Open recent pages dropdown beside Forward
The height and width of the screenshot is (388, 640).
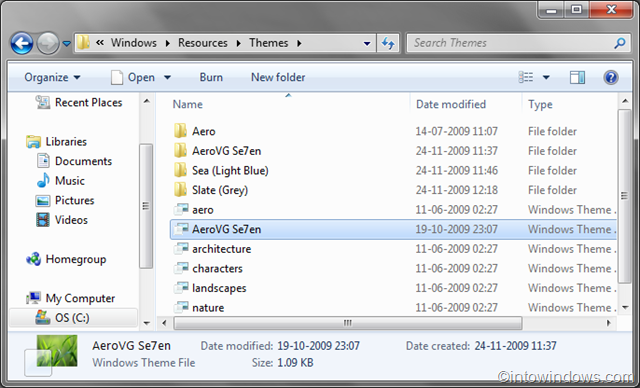coord(66,43)
